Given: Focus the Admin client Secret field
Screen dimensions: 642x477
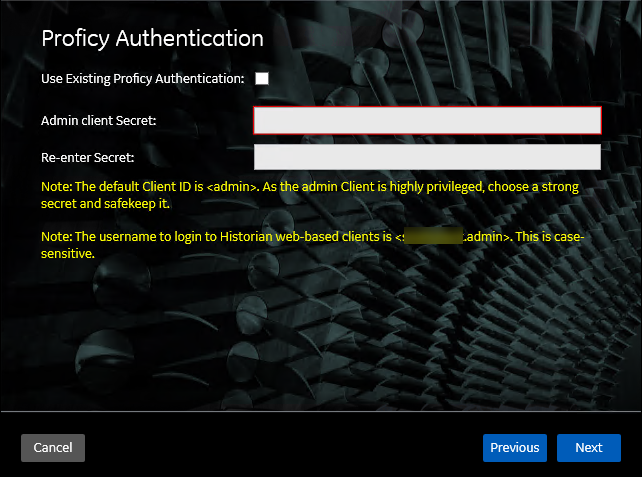Looking at the screenshot, I should click(427, 120).
